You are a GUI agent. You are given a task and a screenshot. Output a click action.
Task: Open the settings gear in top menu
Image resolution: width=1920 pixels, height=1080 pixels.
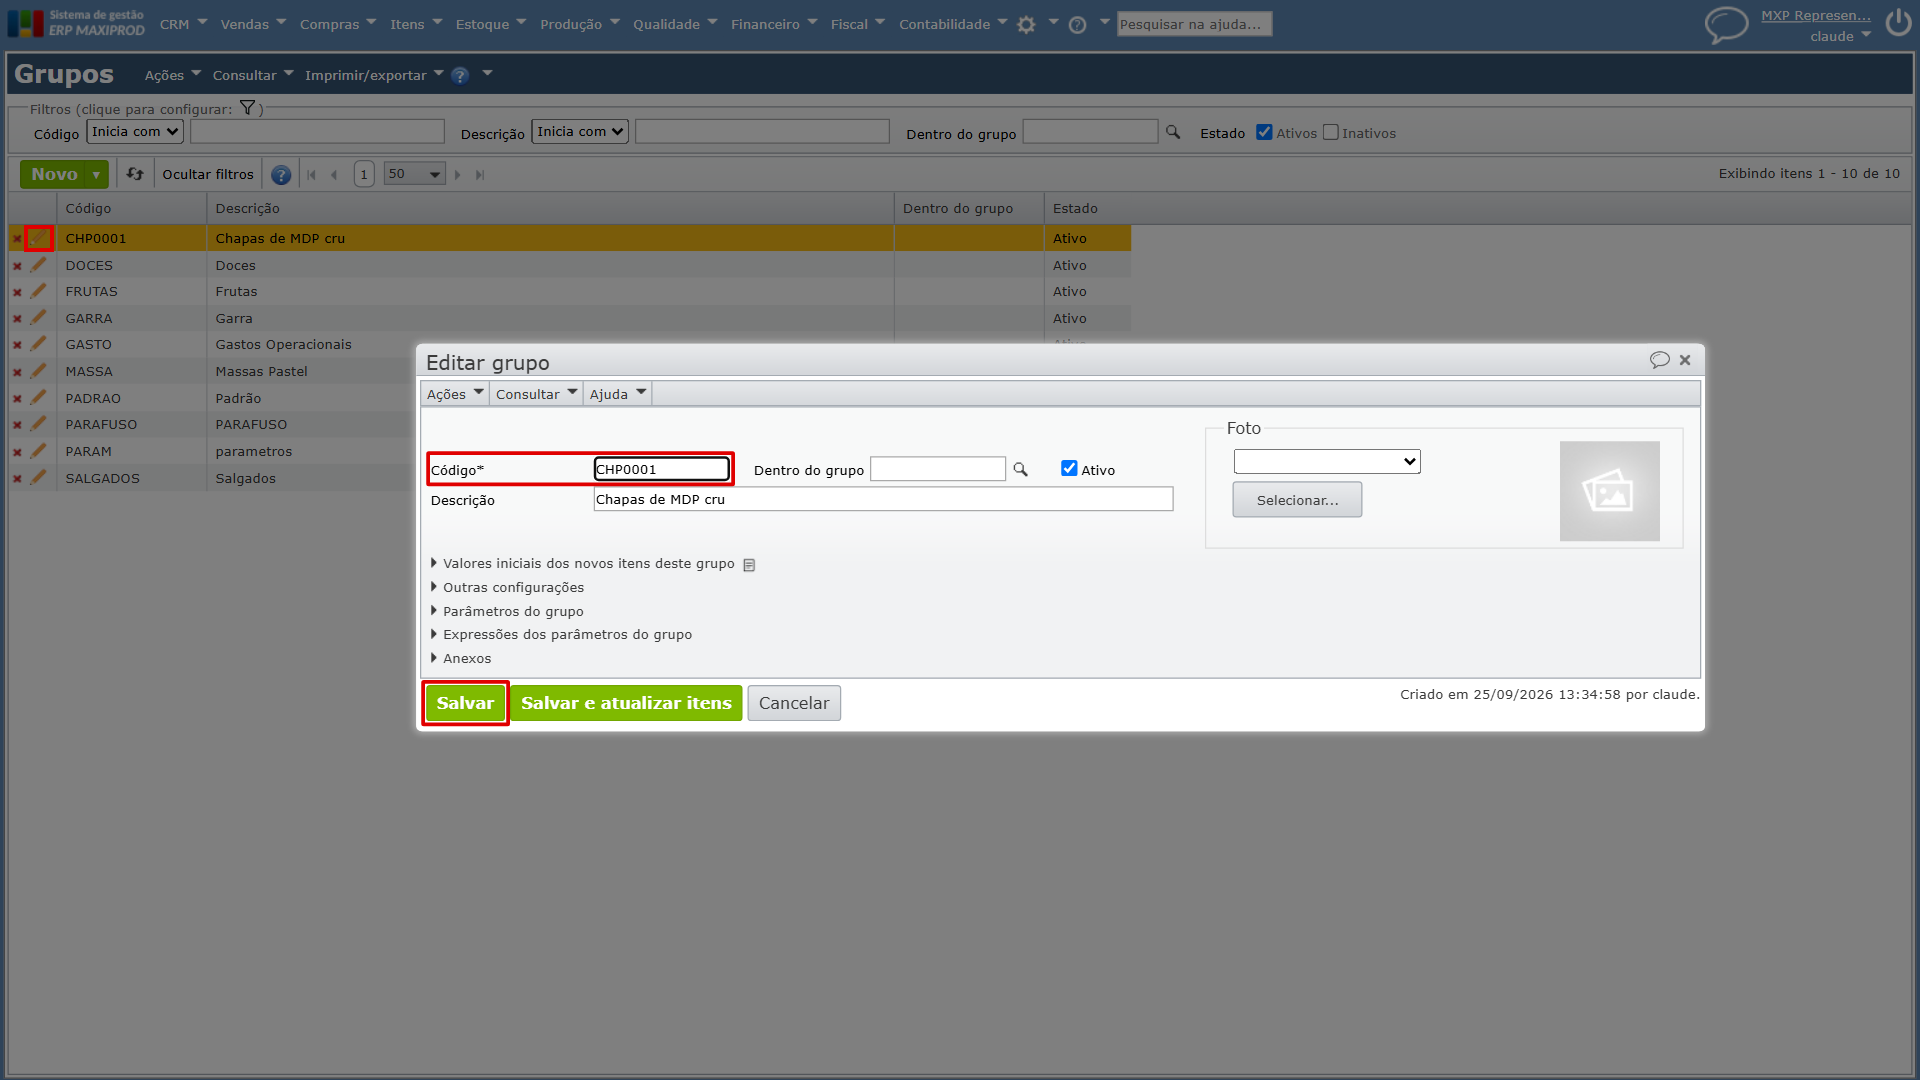click(x=1026, y=25)
